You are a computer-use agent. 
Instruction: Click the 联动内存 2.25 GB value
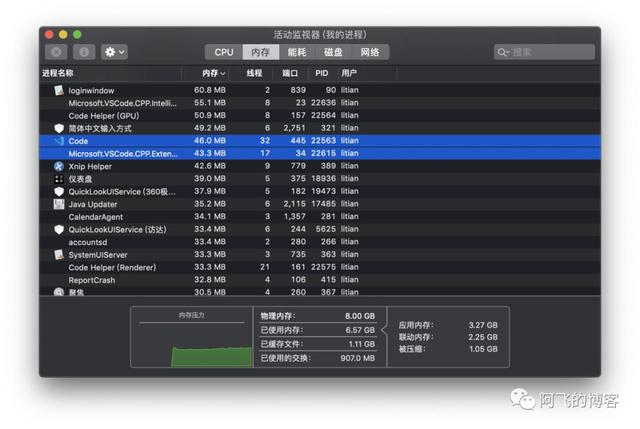[483, 337]
